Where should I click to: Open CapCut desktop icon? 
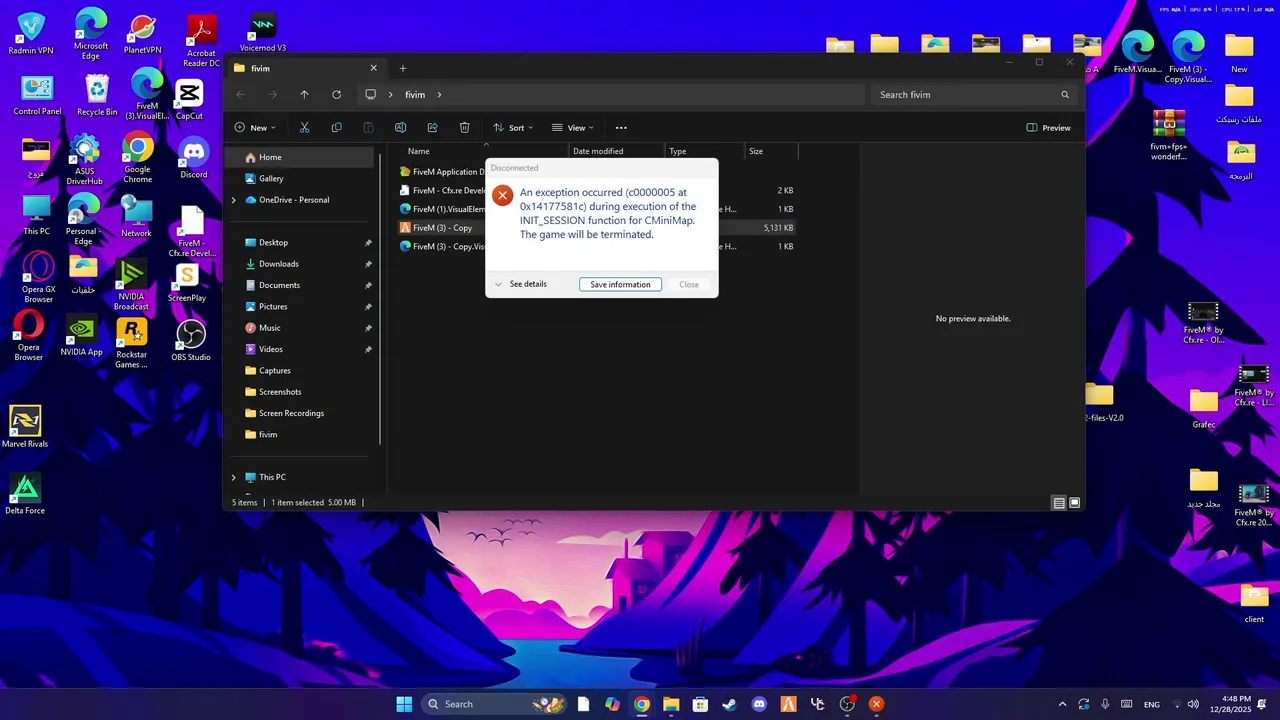click(x=189, y=100)
